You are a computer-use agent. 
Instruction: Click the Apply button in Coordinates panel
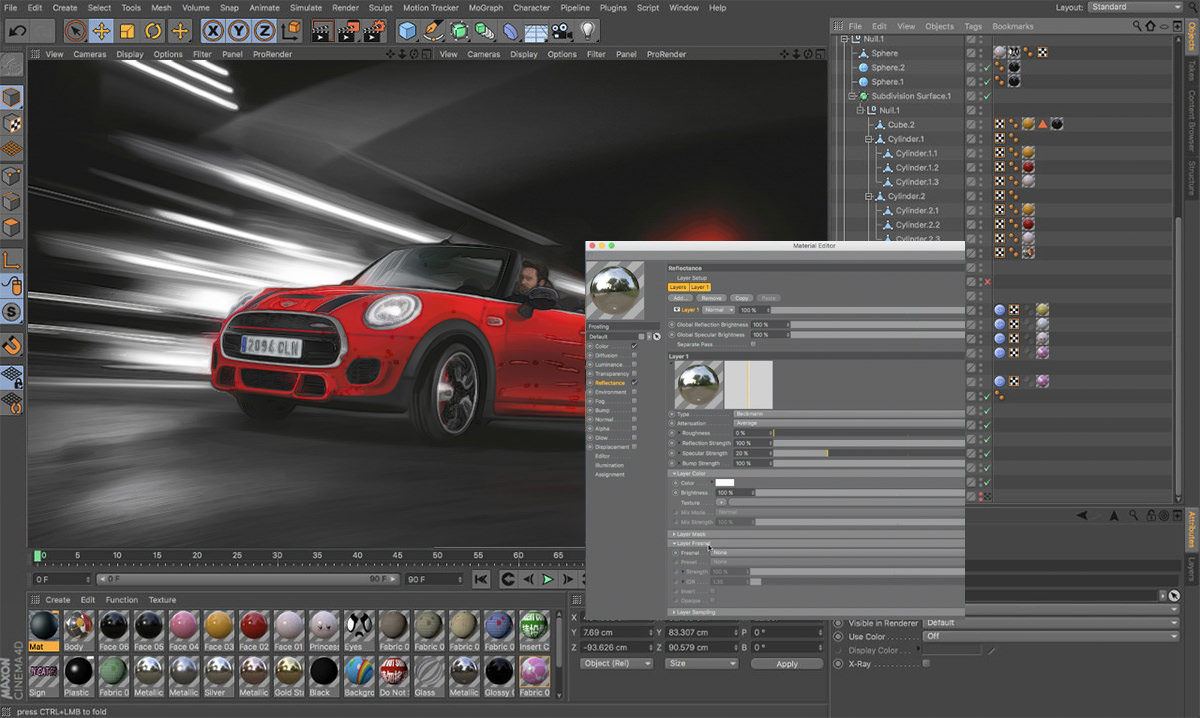pyautogui.click(x=787, y=664)
